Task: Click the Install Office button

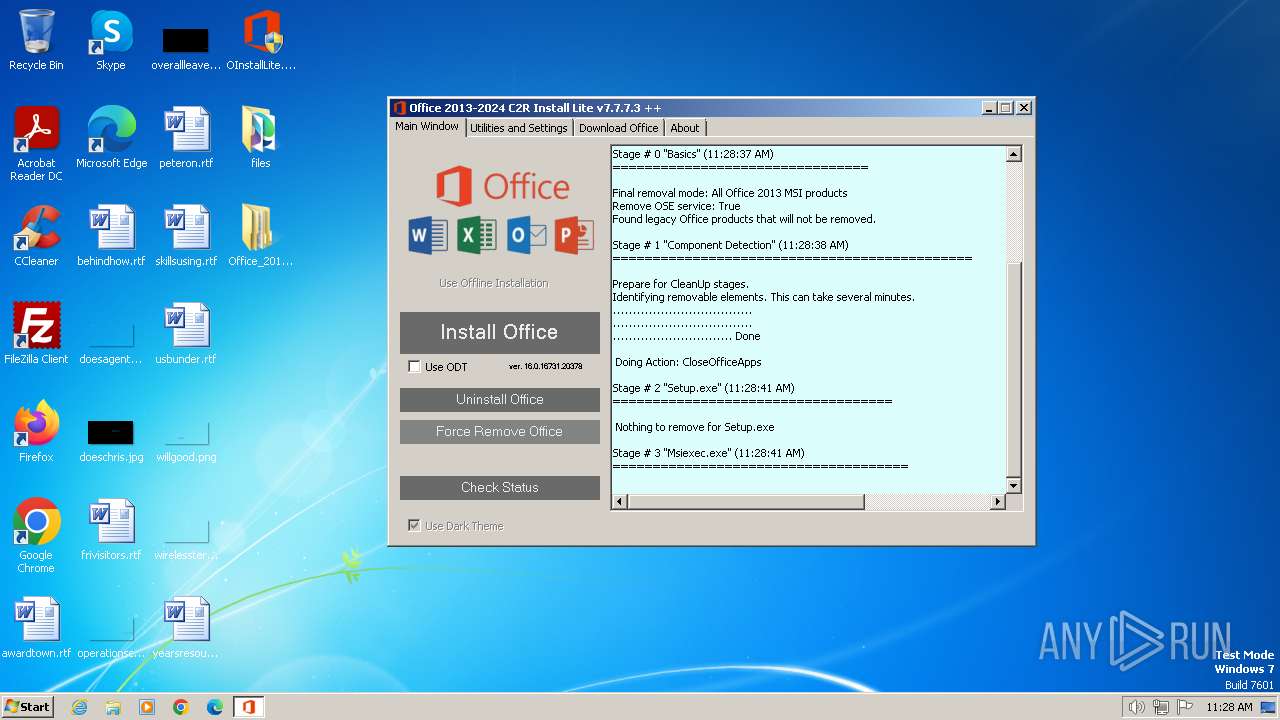Action: click(x=500, y=332)
